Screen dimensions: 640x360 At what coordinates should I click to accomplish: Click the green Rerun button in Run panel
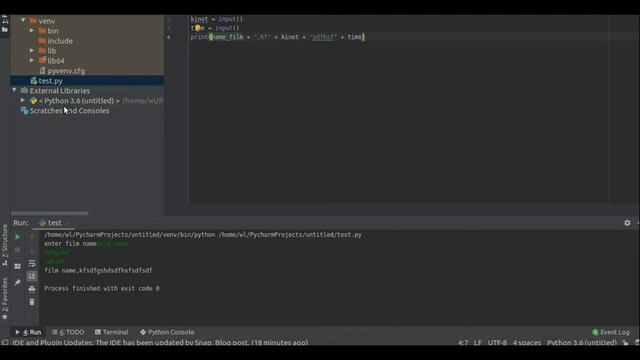point(18,237)
